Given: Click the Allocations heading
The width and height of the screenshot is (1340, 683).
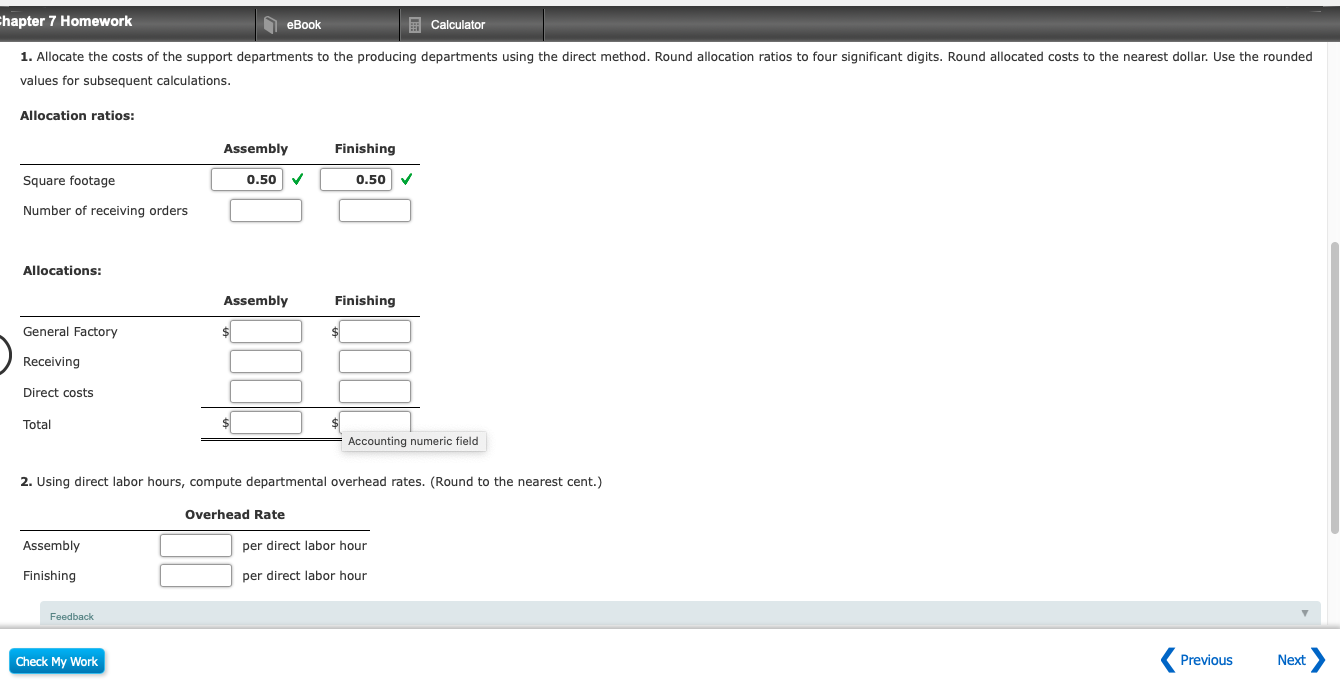Looking at the screenshot, I should point(62,270).
